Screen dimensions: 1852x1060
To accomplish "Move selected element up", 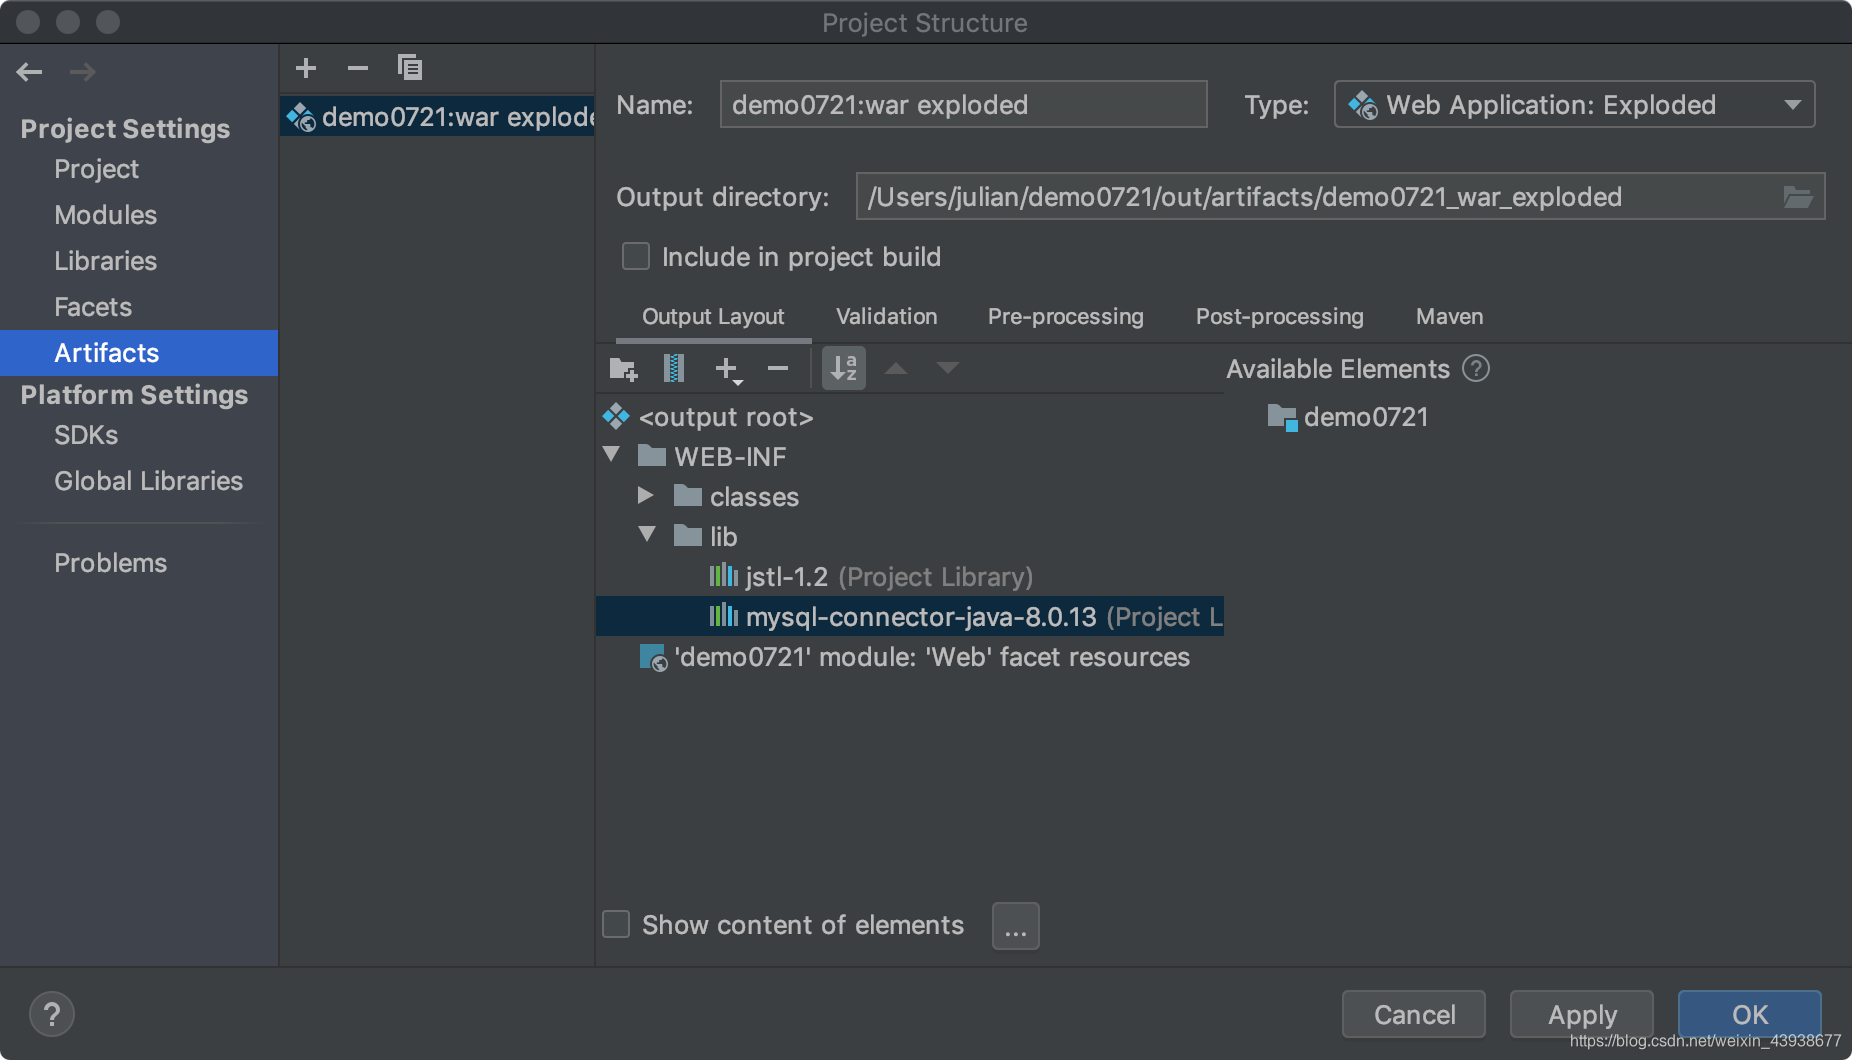I will point(896,369).
